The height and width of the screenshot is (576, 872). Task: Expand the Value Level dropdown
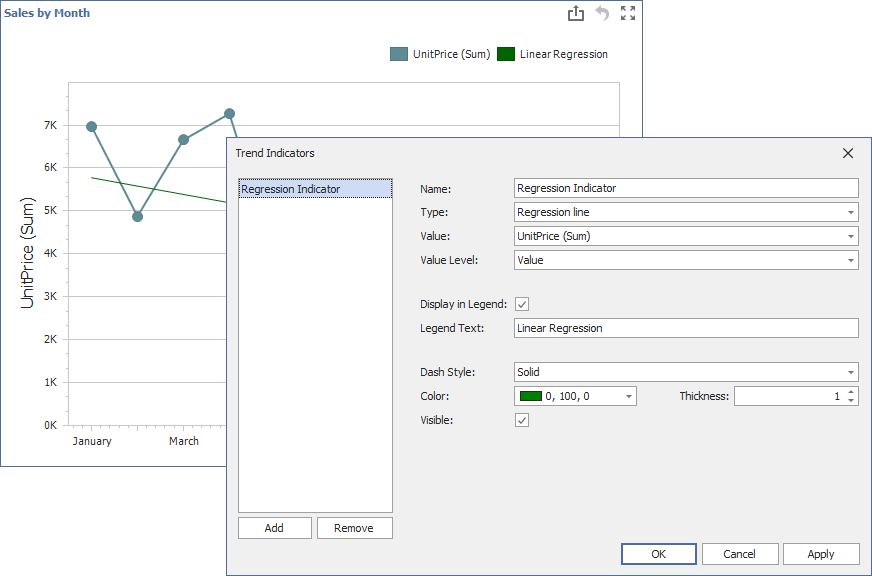coord(851,260)
